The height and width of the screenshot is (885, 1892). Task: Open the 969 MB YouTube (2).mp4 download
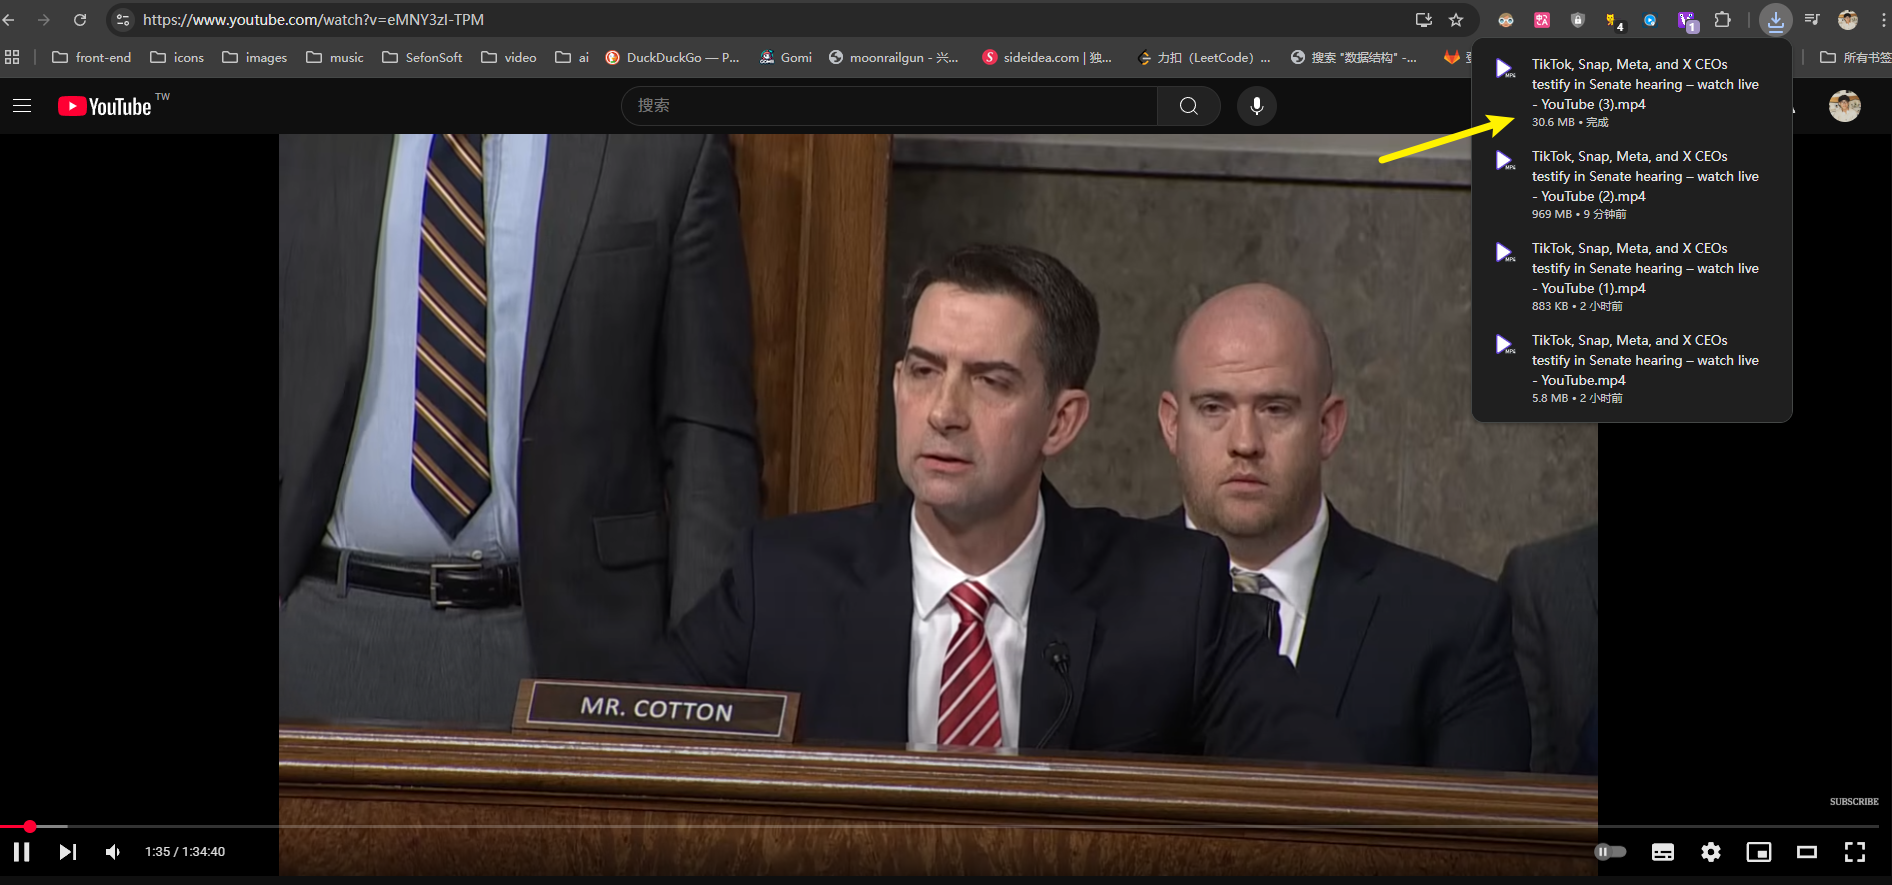[x=1631, y=177]
